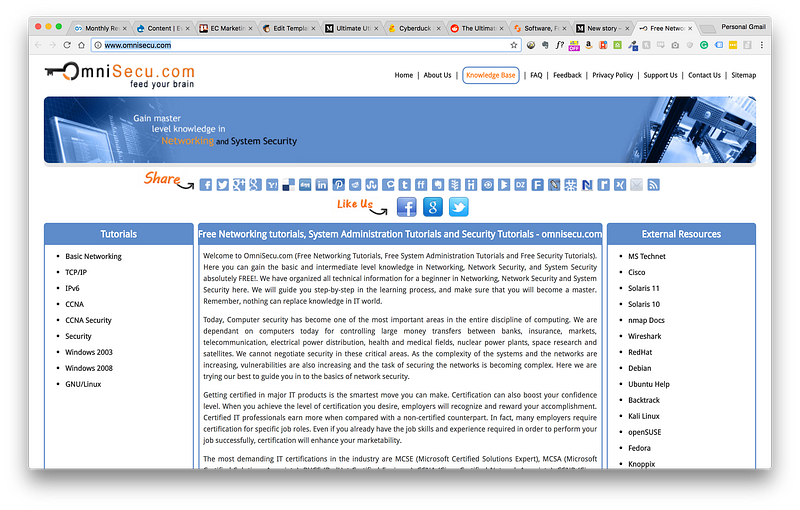Click the camera screenshot extension icon
This screenshot has width=800, height=510.
pos(675,45)
